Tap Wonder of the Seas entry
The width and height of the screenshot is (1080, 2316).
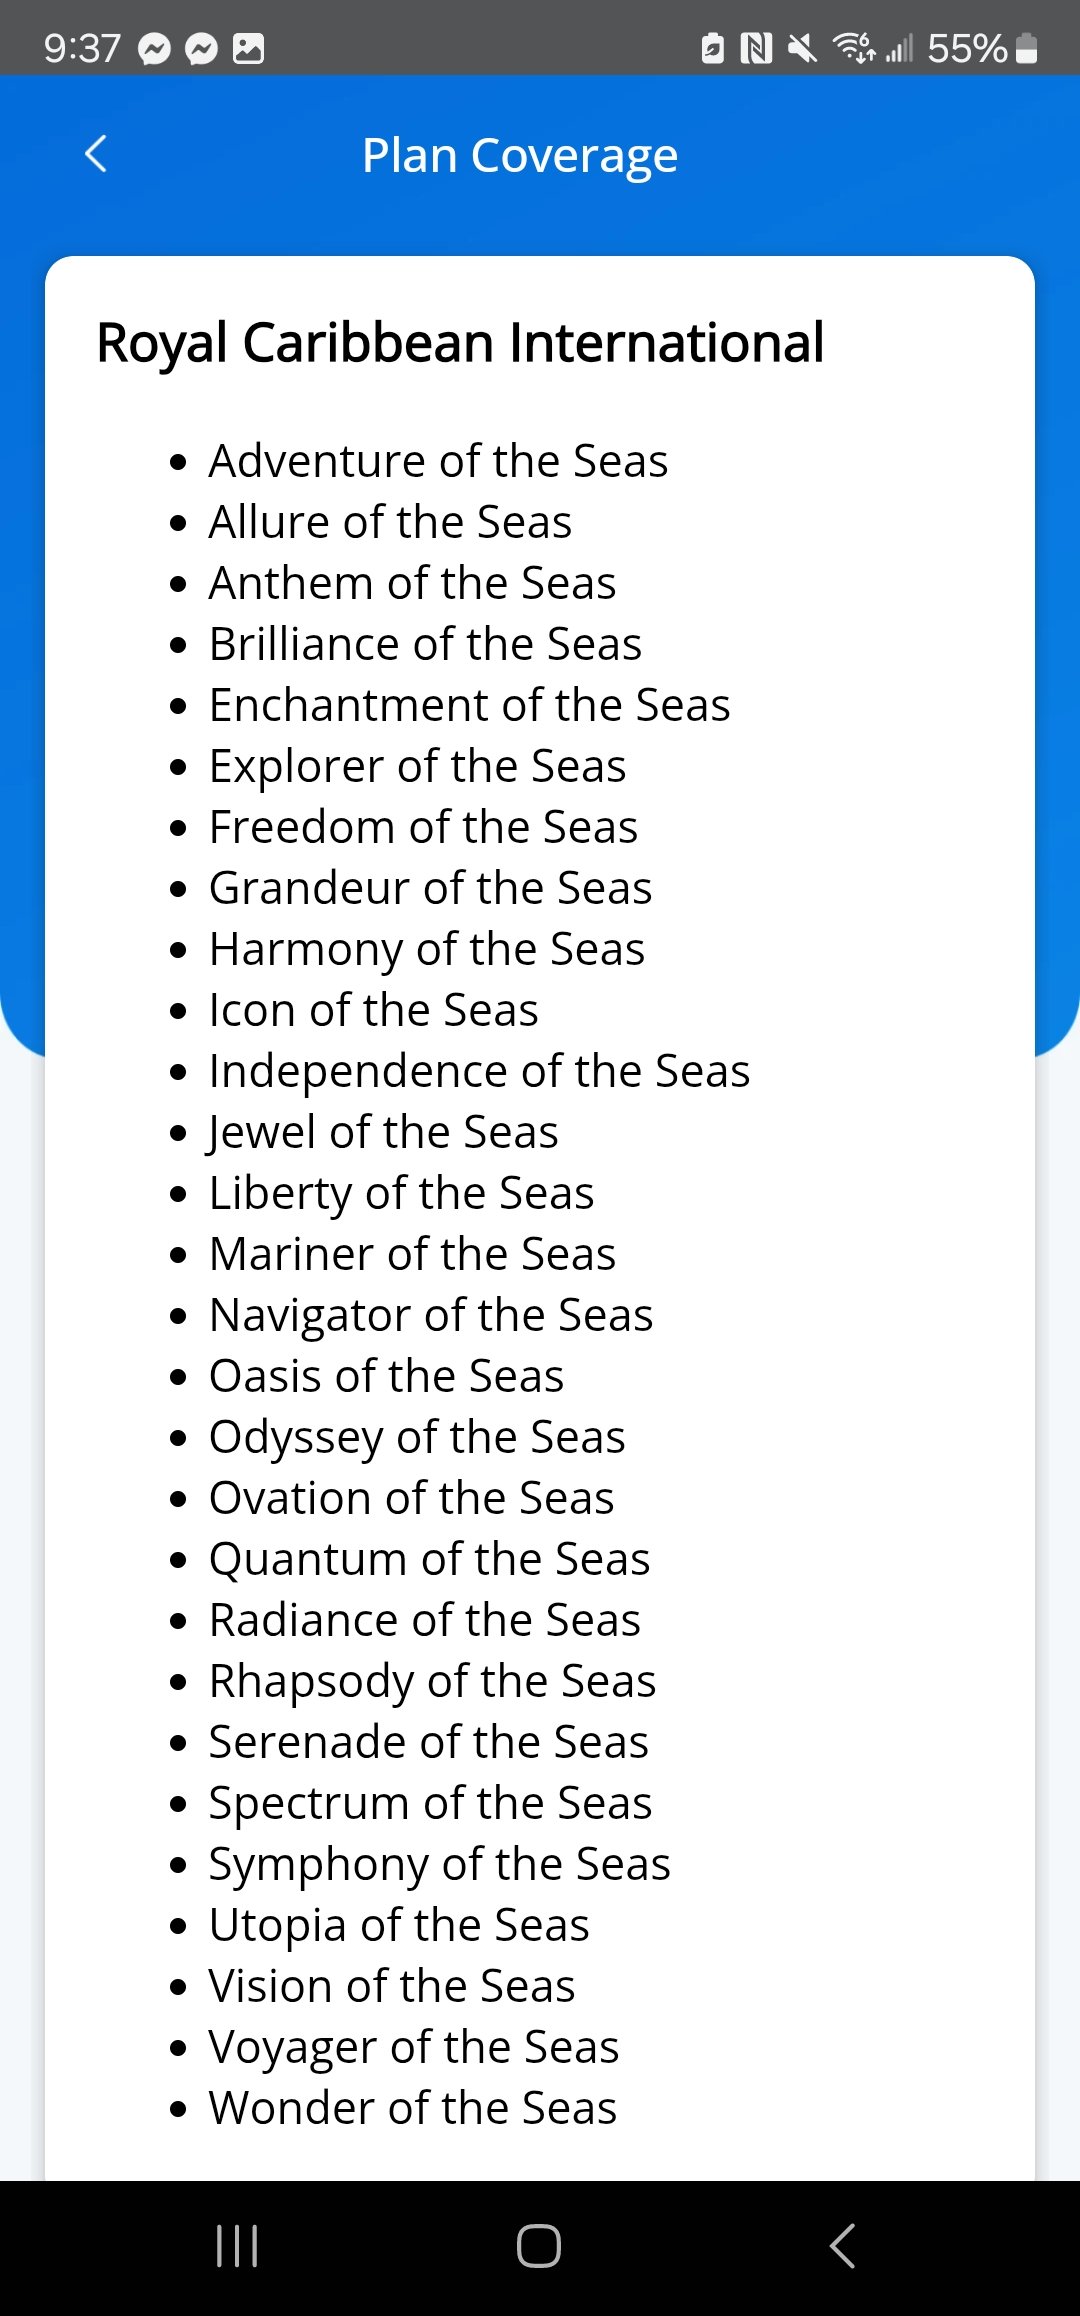click(412, 2108)
